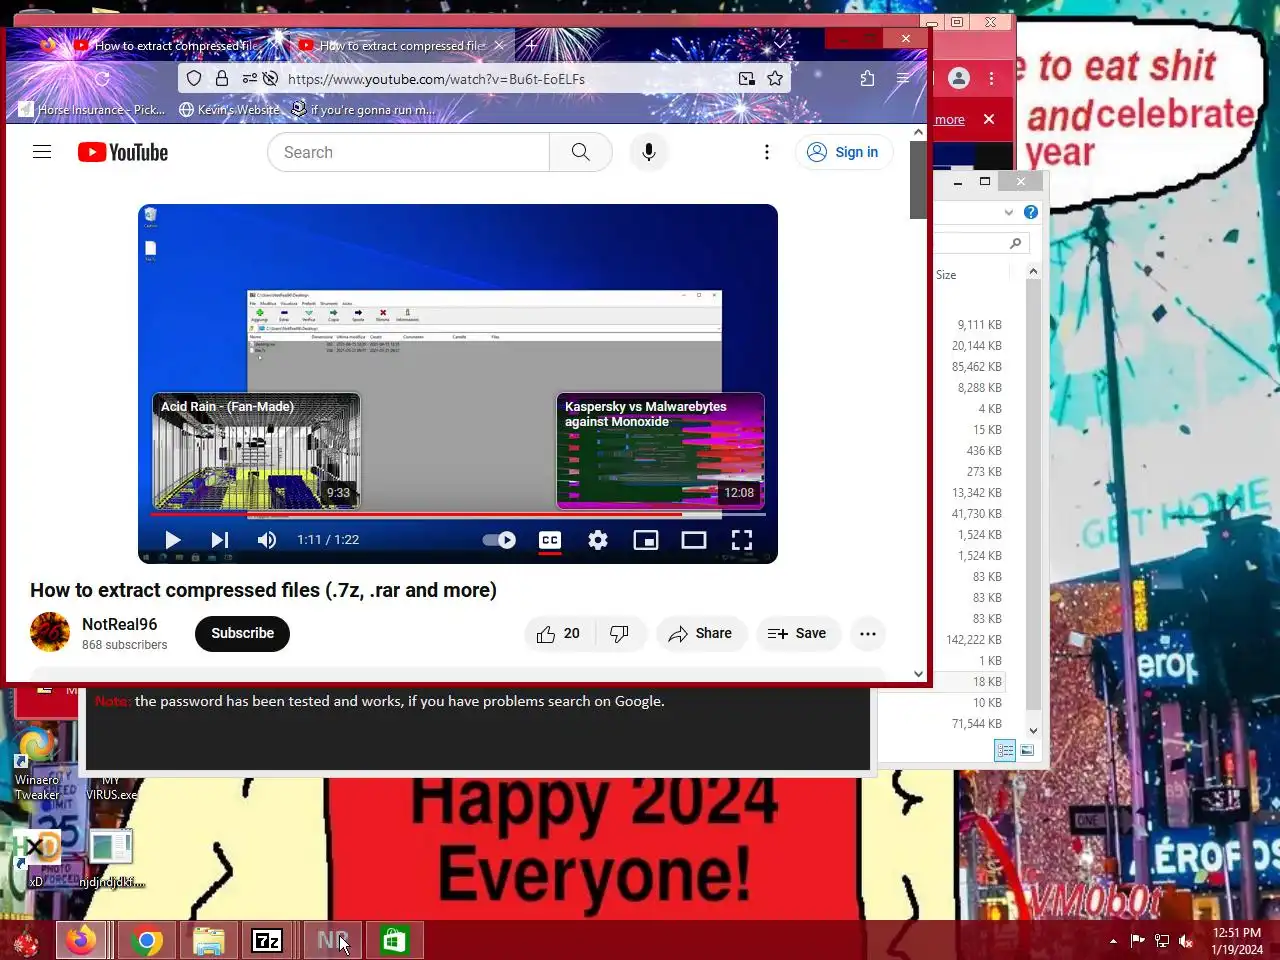Screen dimensions: 1280x960
Task: Focus the Firefox address bar URL
Action: click(x=436, y=79)
